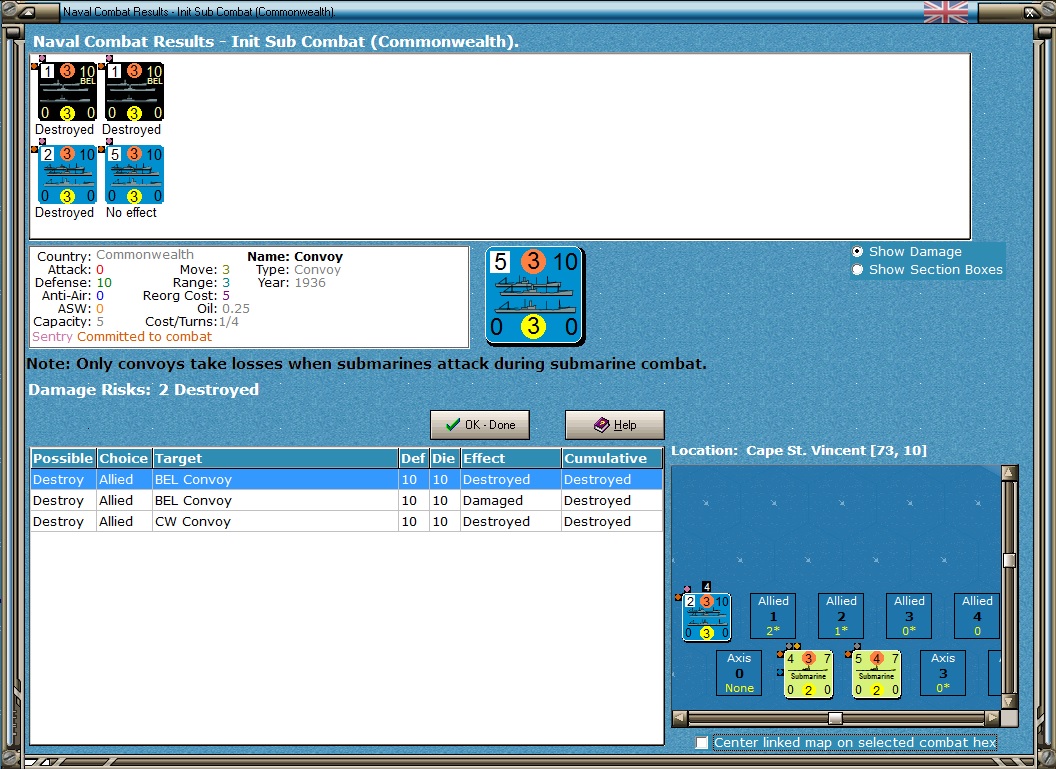Image resolution: width=1056 pixels, height=769 pixels.
Task: Click the map scroll left arrow
Action: tap(680, 718)
